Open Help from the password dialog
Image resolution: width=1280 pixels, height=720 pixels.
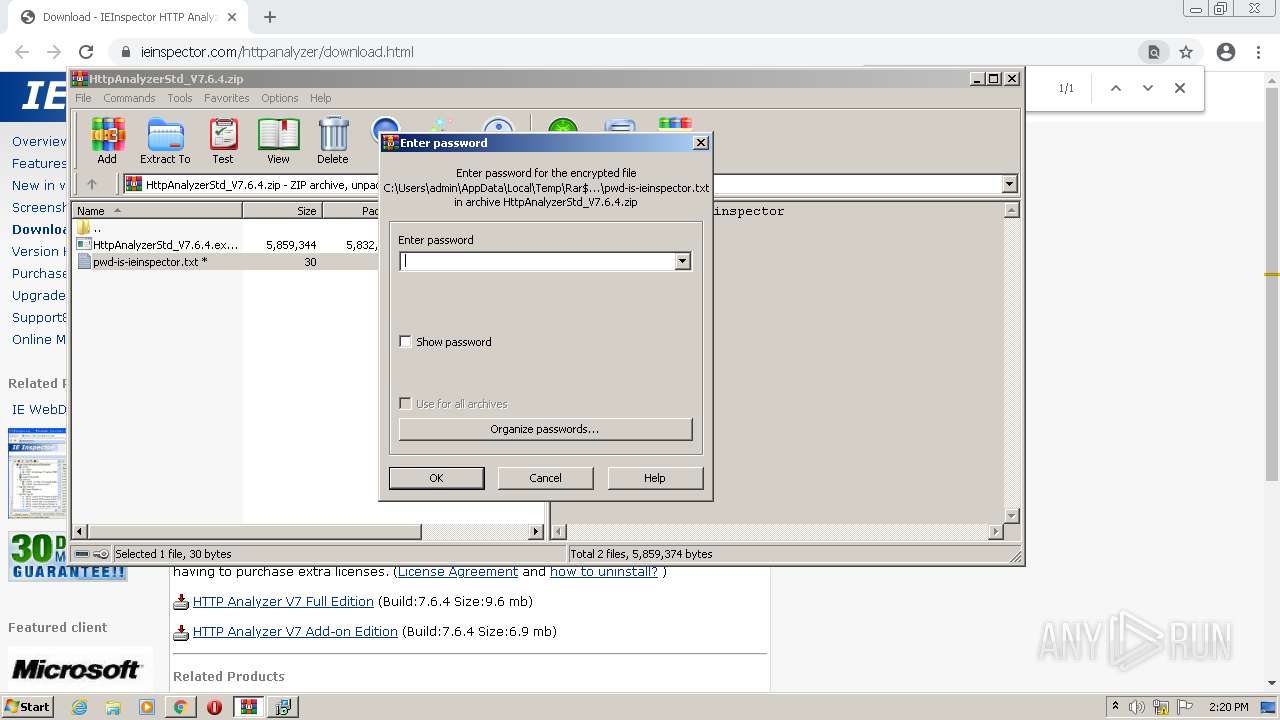(655, 478)
